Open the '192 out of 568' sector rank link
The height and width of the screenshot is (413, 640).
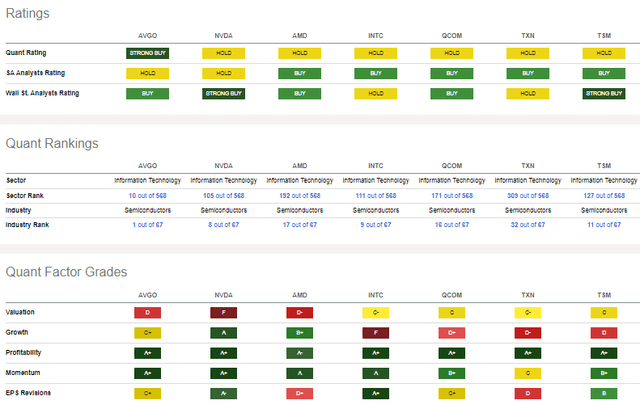pyautogui.click(x=300, y=195)
